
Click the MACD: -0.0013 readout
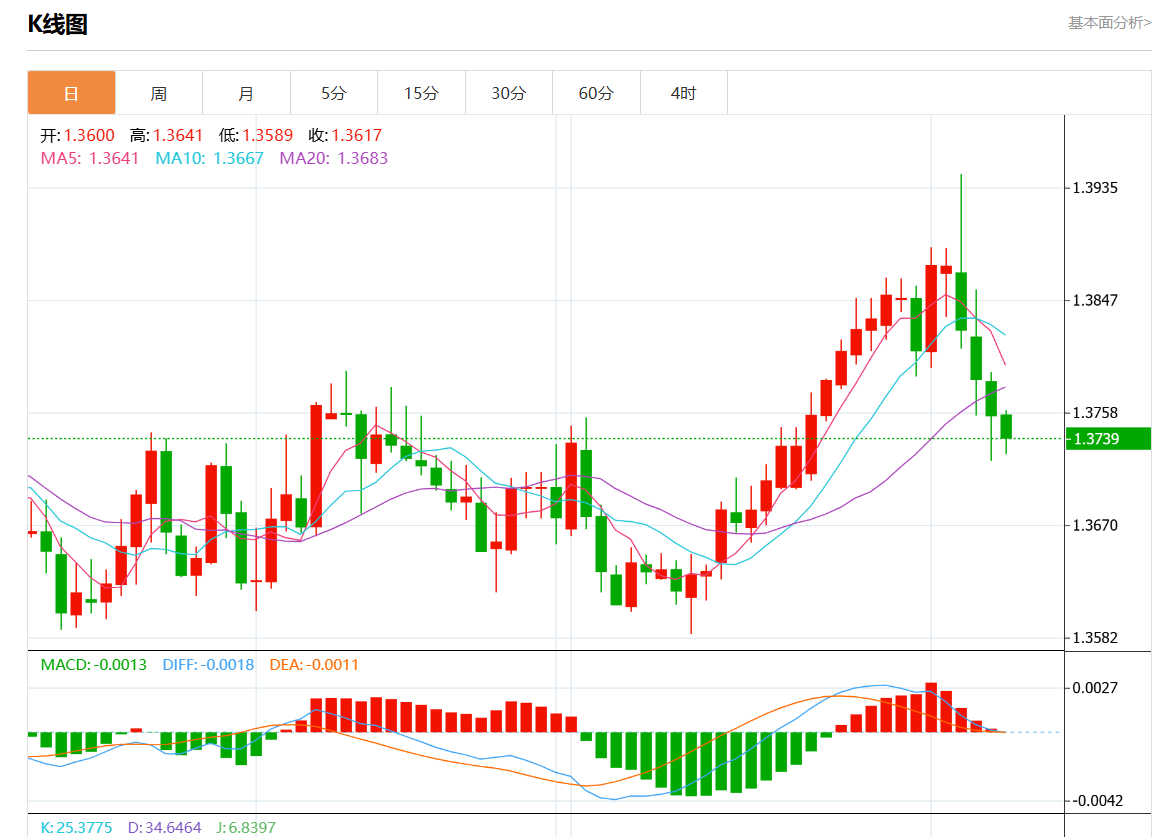pos(94,664)
